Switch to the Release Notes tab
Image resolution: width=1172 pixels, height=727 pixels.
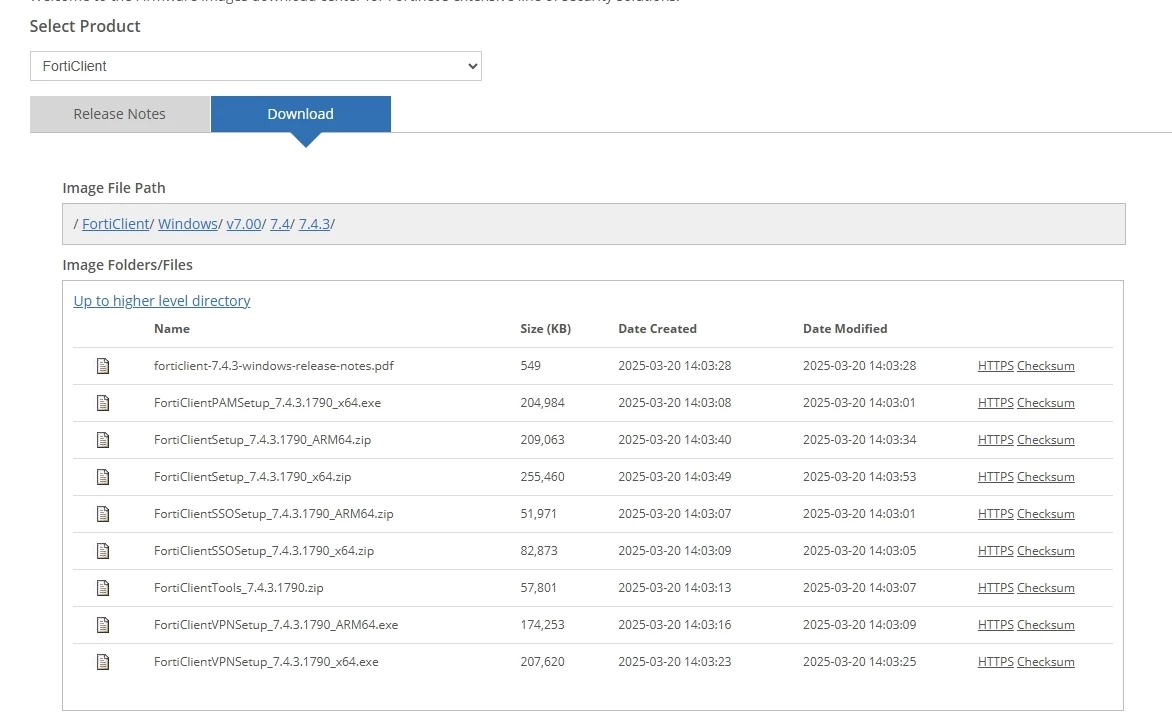click(120, 114)
